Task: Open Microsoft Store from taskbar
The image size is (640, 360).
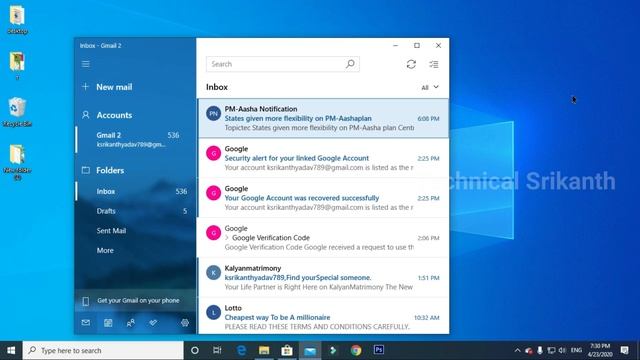Action: (x=287, y=350)
